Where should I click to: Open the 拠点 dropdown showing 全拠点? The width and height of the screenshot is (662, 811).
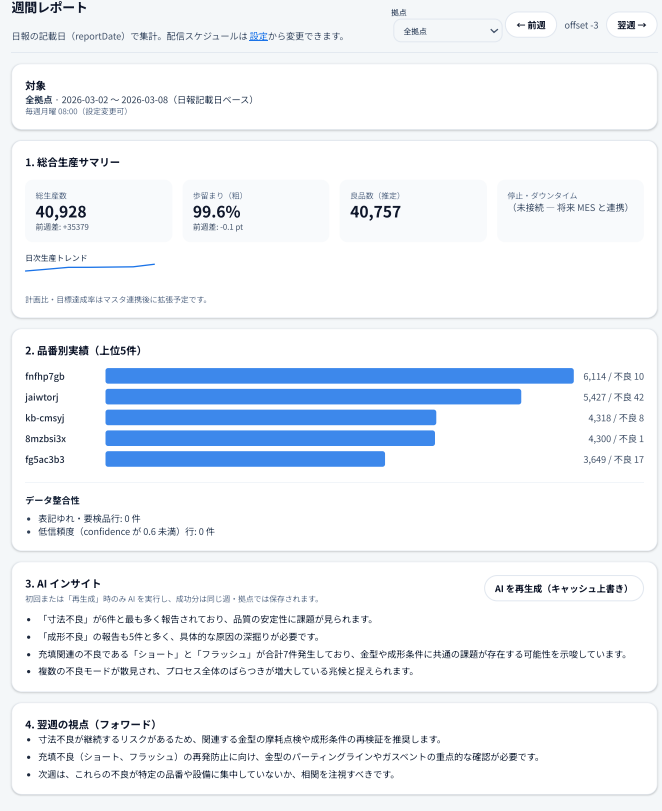coord(447,31)
